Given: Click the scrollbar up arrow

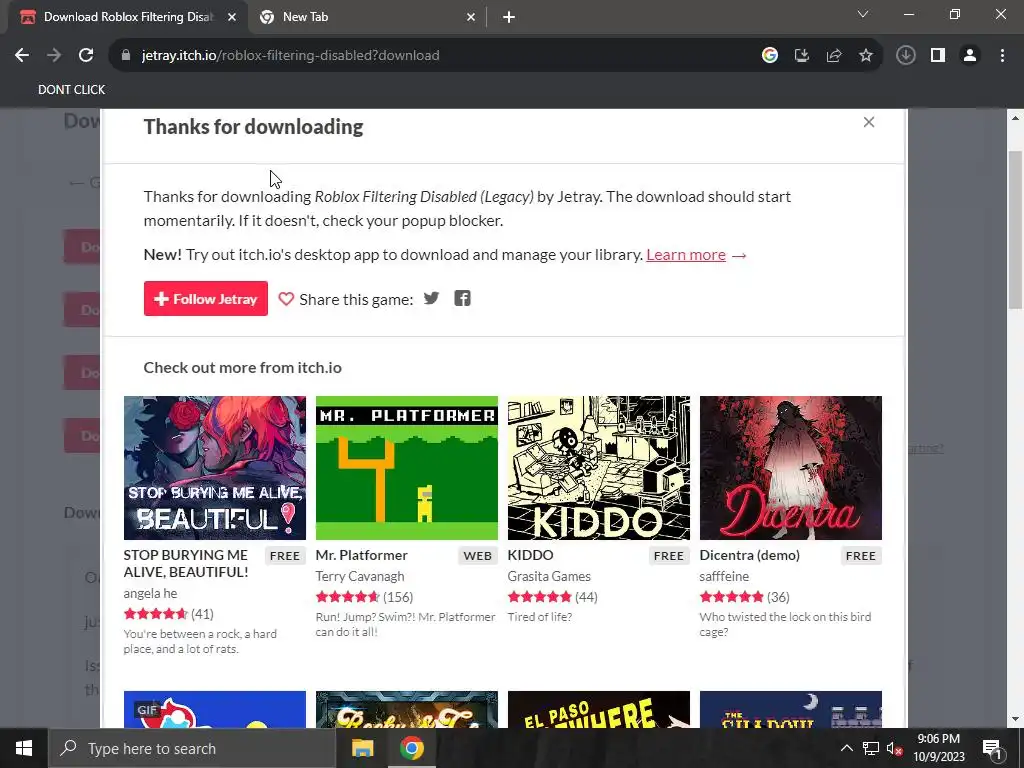Looking at the screenshot, I should tap(1016, 118).
